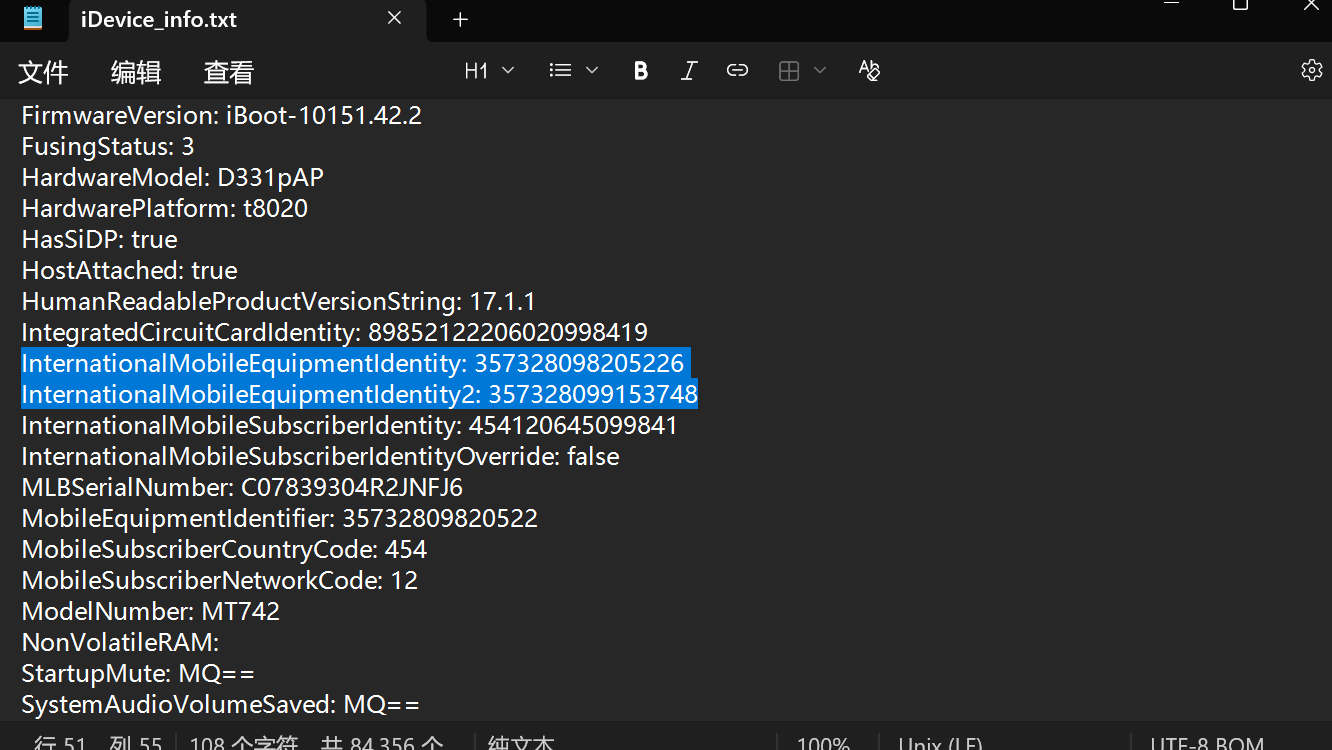Add a new tab with plus icon
The height and width of the screenshot is (750, 1332).
460,20
